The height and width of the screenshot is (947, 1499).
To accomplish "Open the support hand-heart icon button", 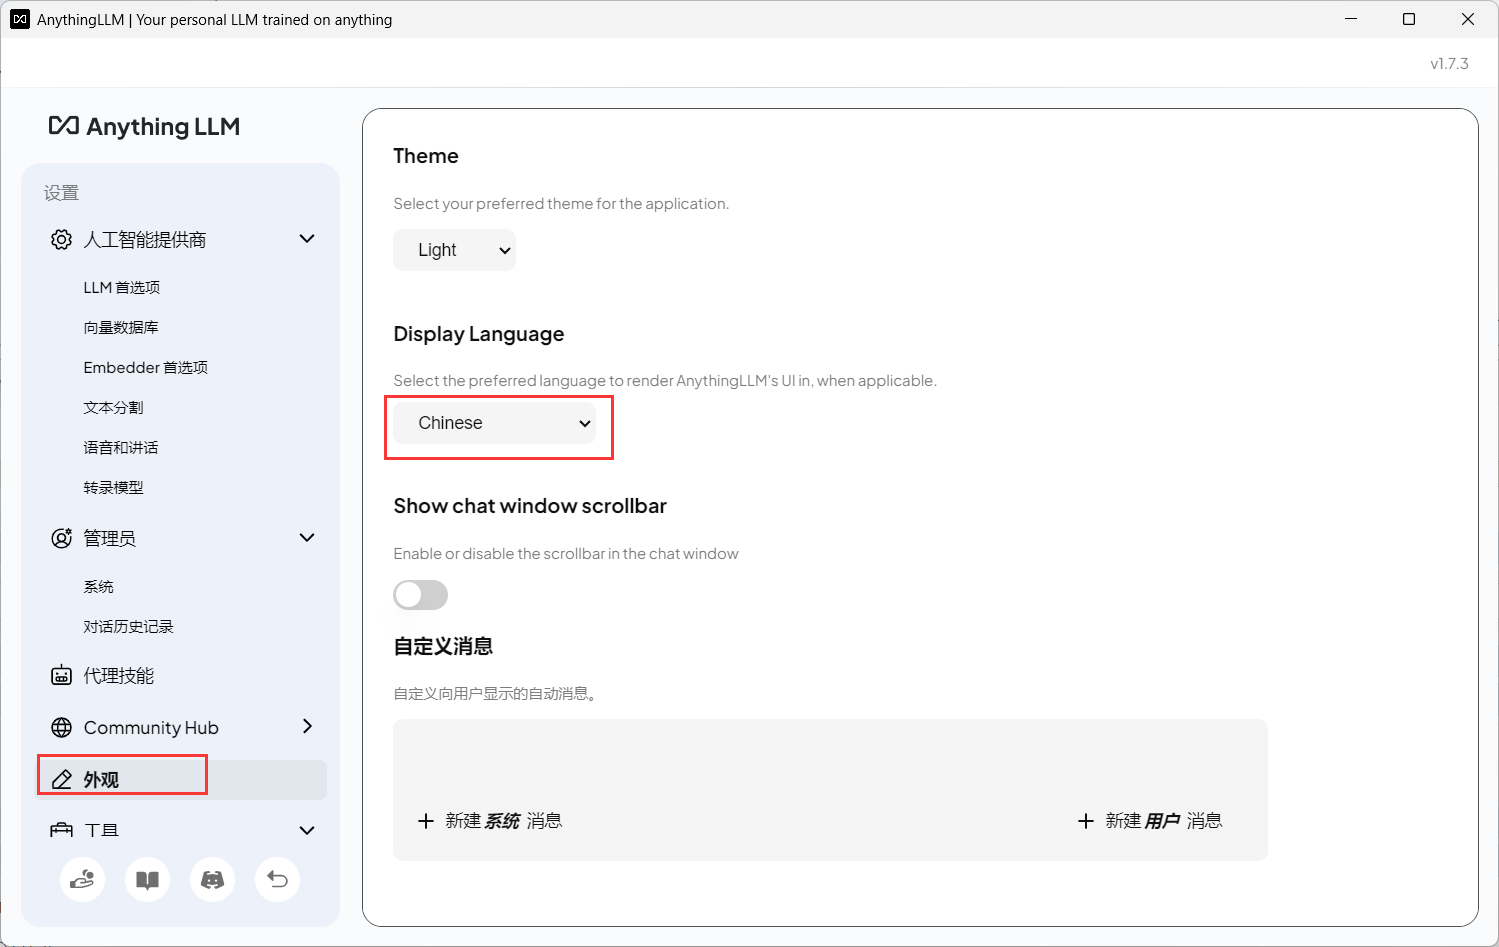I will click(x=83, y=880).
